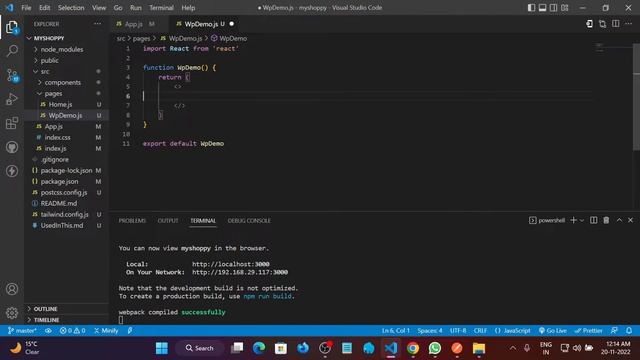Click Prettier in status bar

coord(588,331)
